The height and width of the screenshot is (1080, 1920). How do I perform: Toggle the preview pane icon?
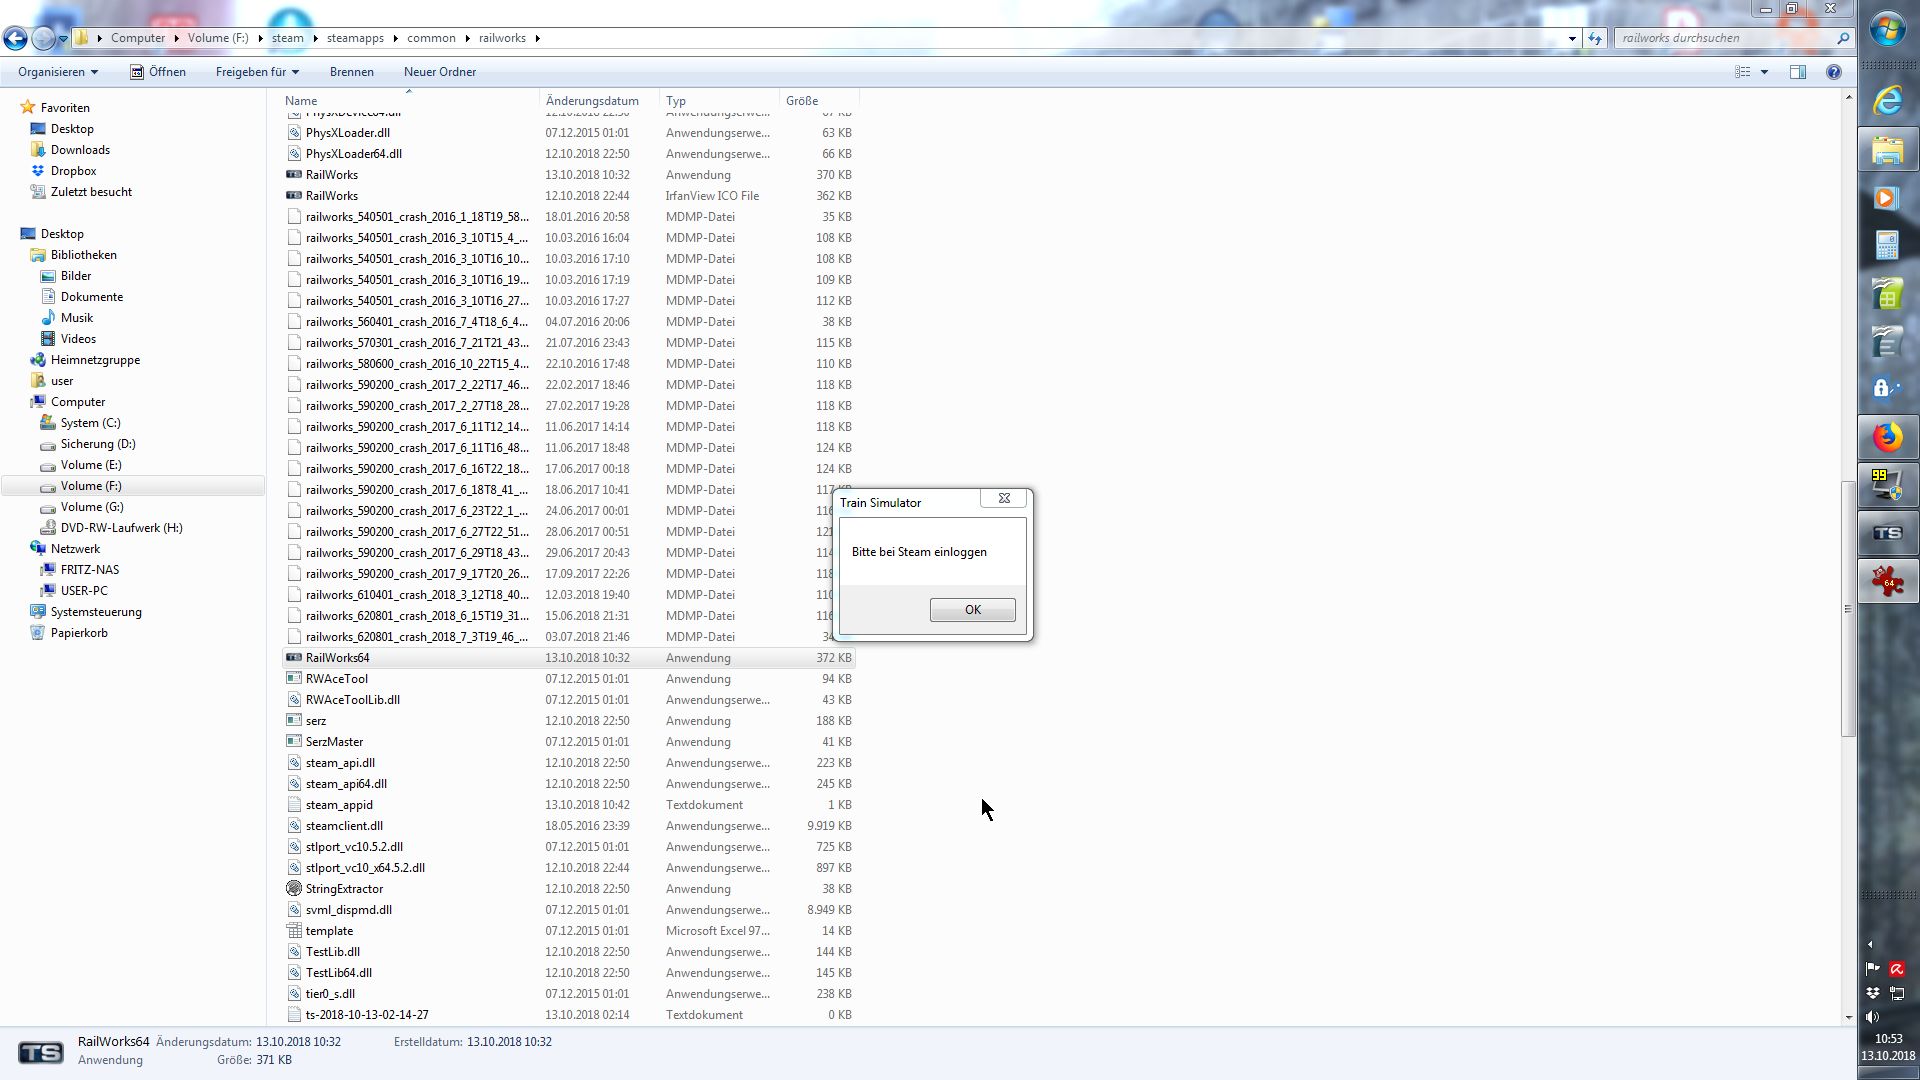click(1797, 72)
